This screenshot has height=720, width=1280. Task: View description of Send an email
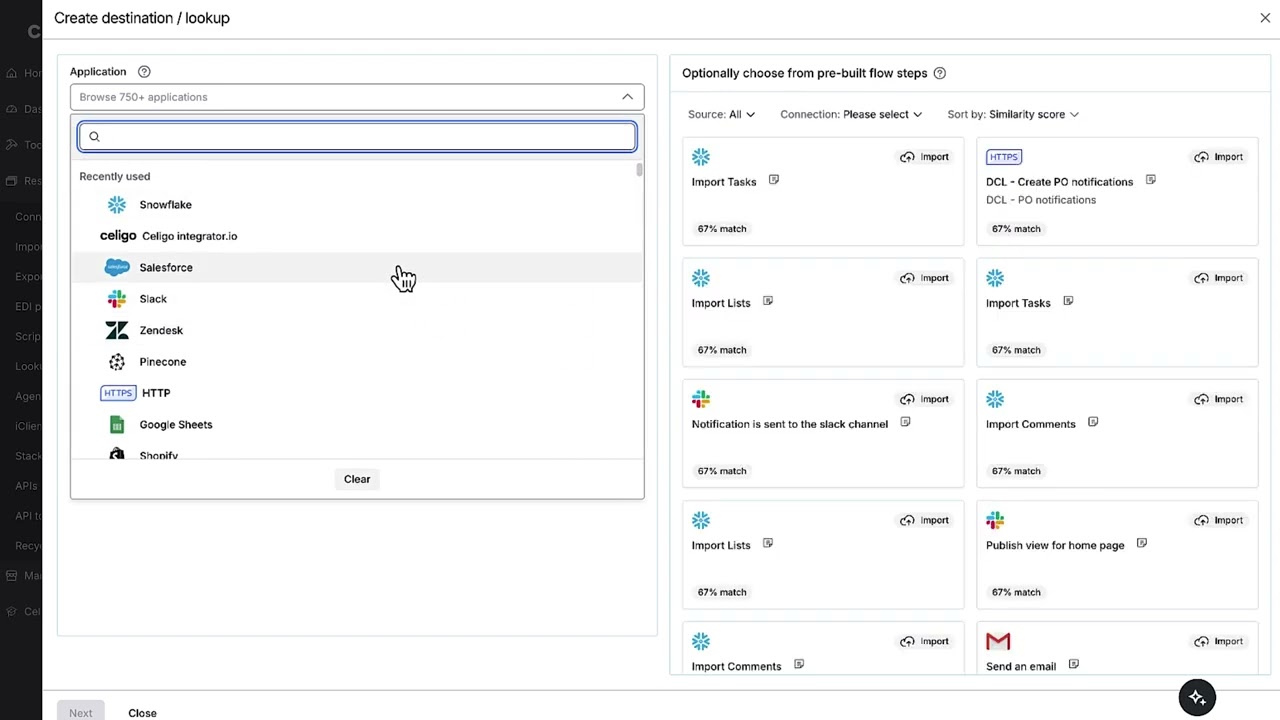pos(1073,664)
